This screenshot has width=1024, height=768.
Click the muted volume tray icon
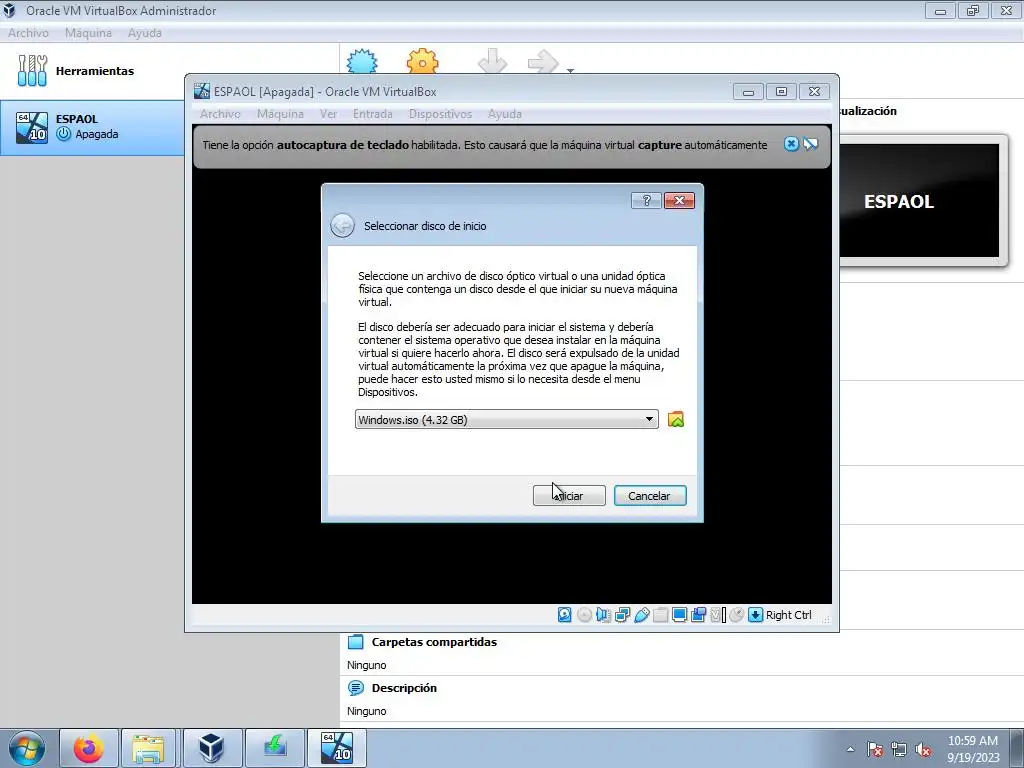coord(923,749)
